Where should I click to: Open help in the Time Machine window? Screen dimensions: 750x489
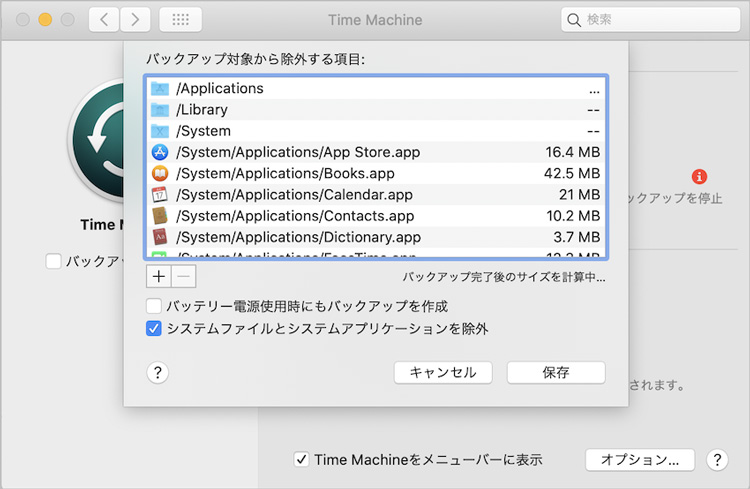click(717, 460)
